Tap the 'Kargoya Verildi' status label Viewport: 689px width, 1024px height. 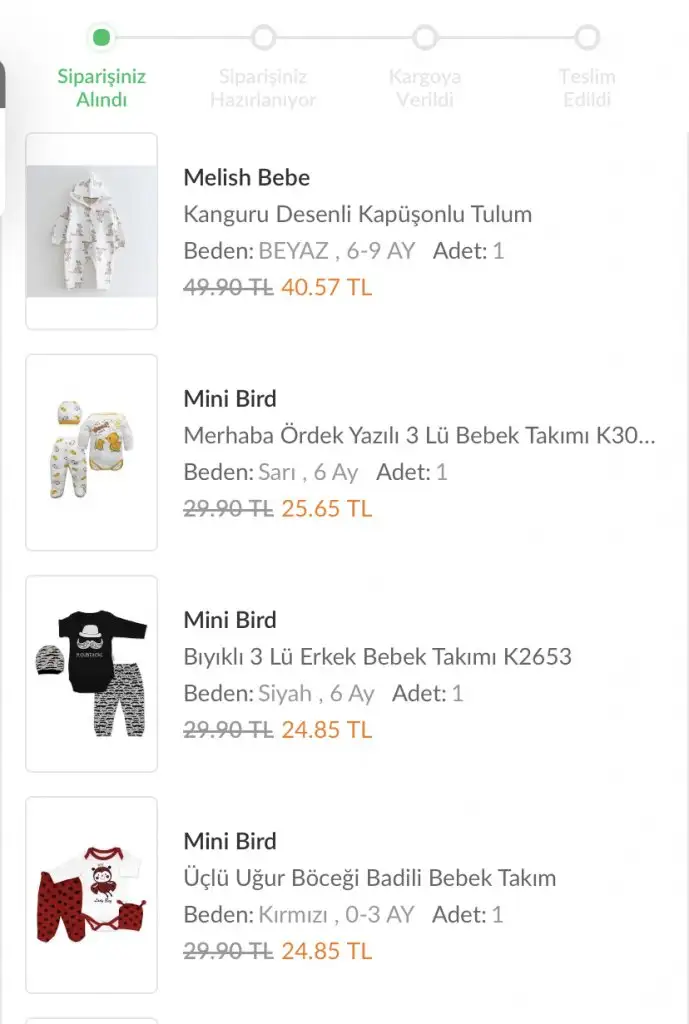(x=425, y=88)
